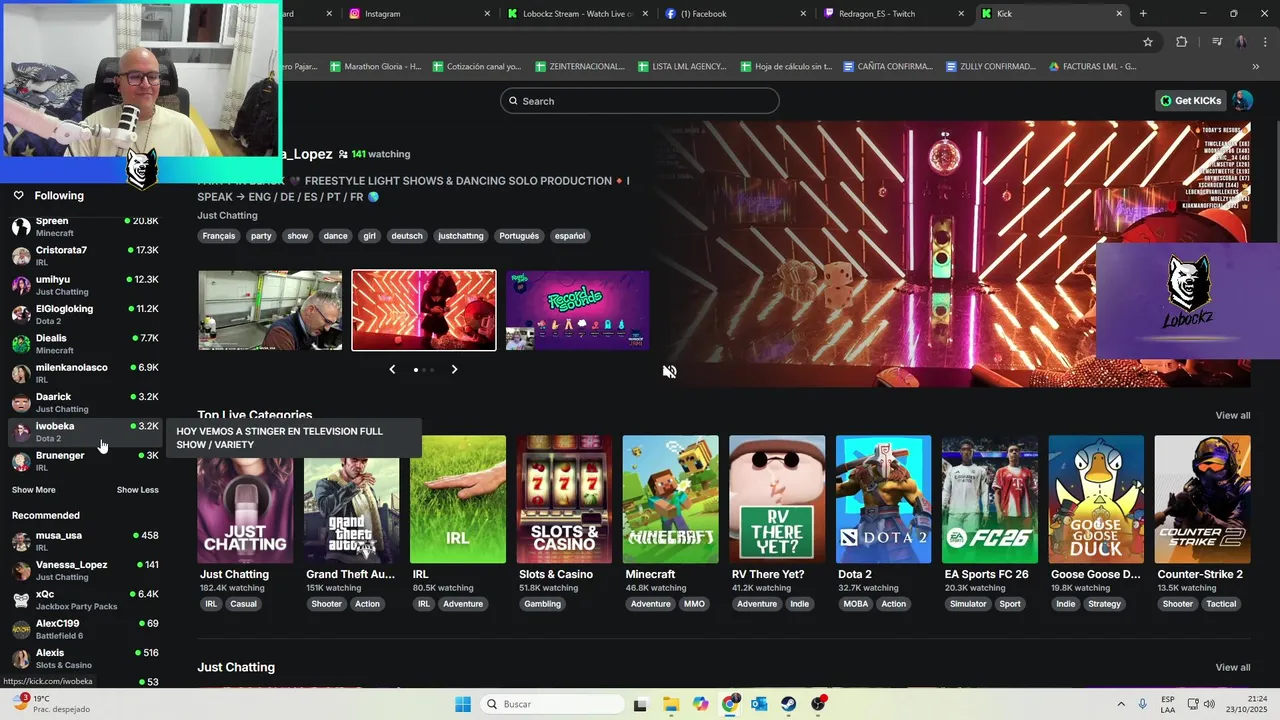Open Hoja de cálculo sin t... bookmark
Screen dimensions: 1280x720
tap(786, 67)
